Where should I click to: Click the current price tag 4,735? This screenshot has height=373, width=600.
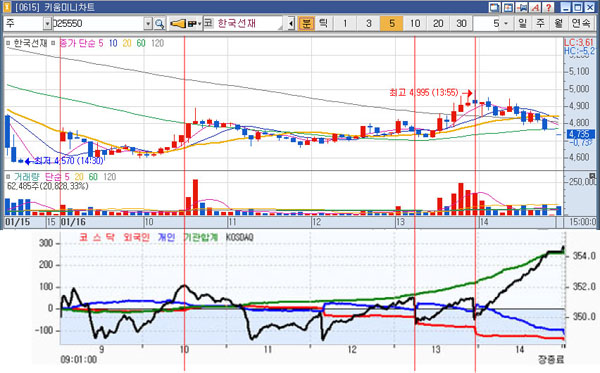[x=581, y=134]
